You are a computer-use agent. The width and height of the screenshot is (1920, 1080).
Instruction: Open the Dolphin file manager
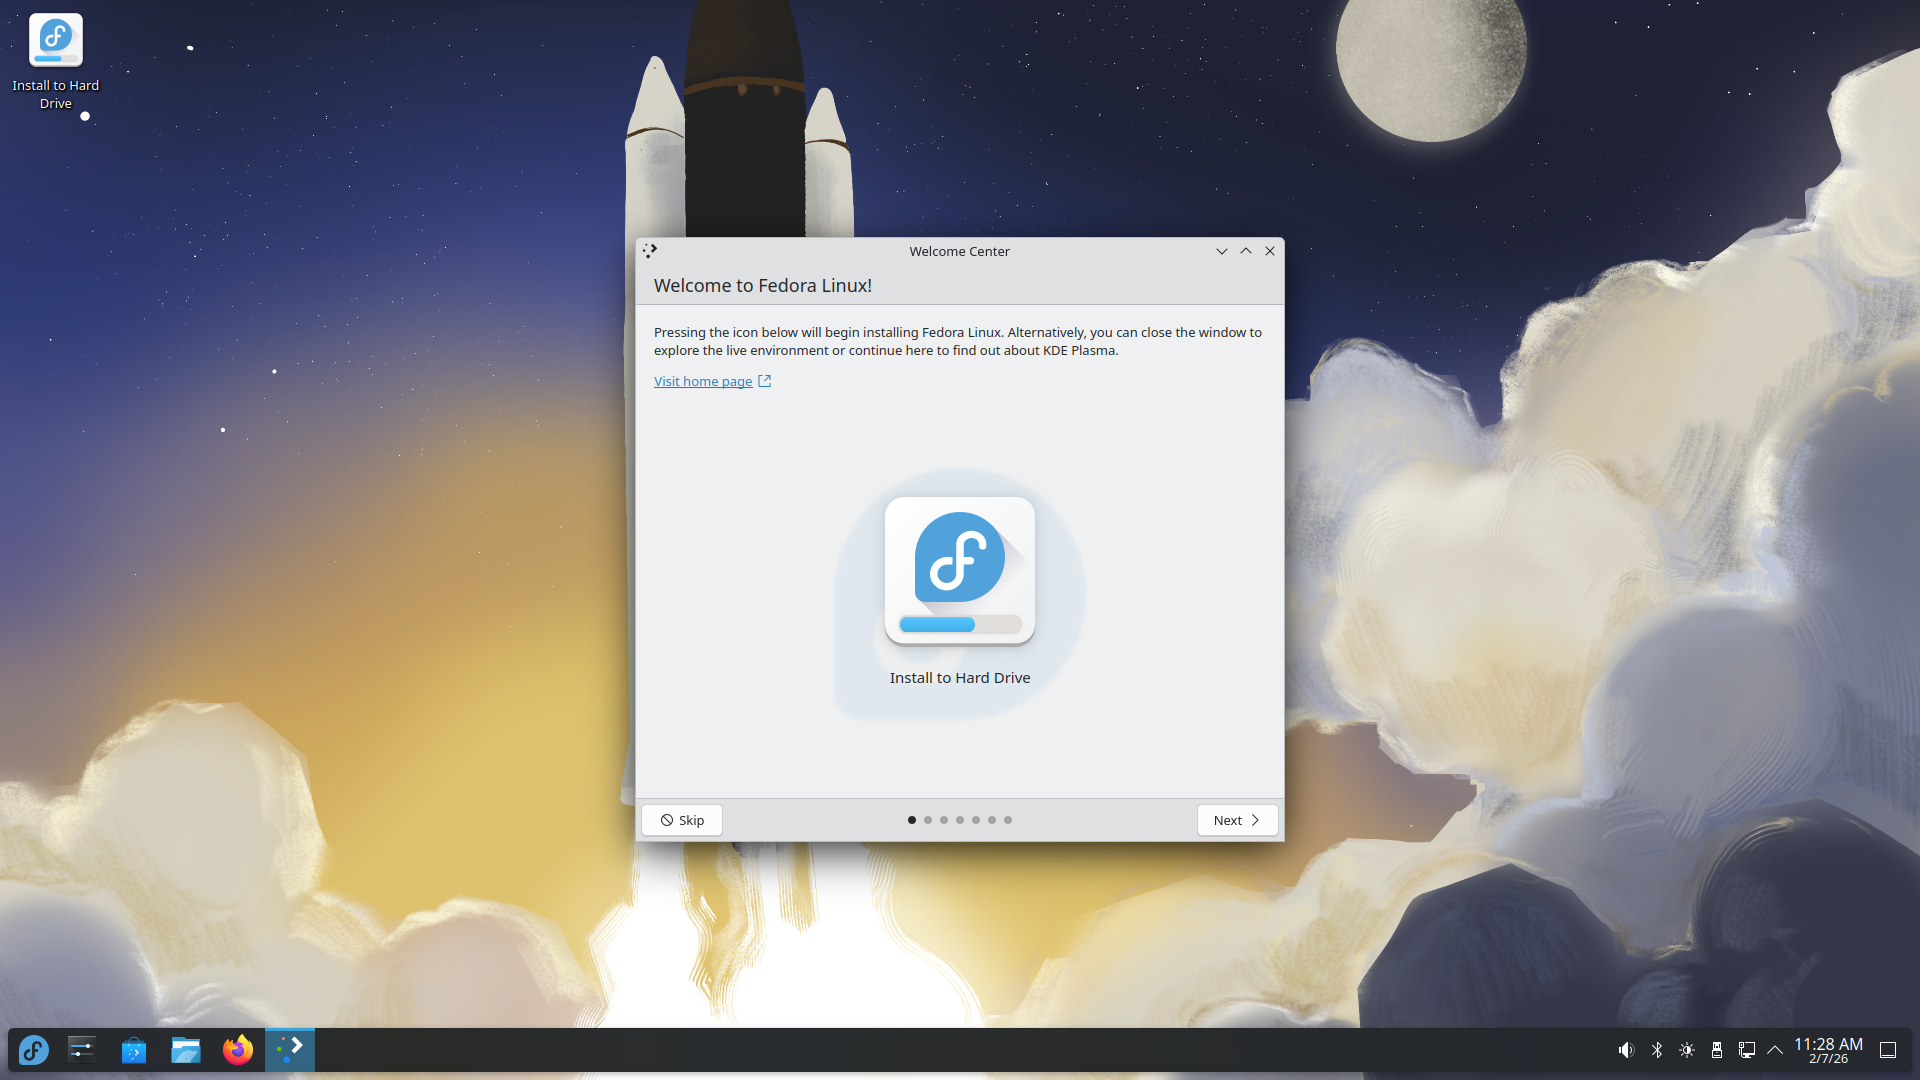point(185,1050)
